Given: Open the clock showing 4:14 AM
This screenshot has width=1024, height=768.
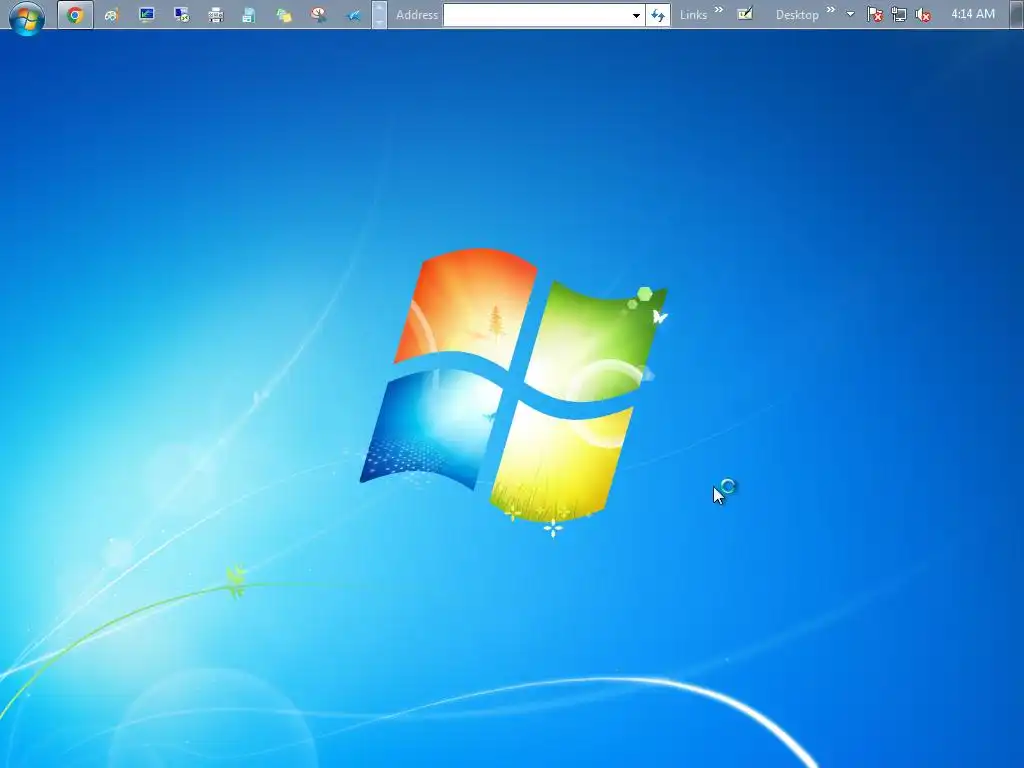Looking at the screenshot, I should tap(973, 14).
